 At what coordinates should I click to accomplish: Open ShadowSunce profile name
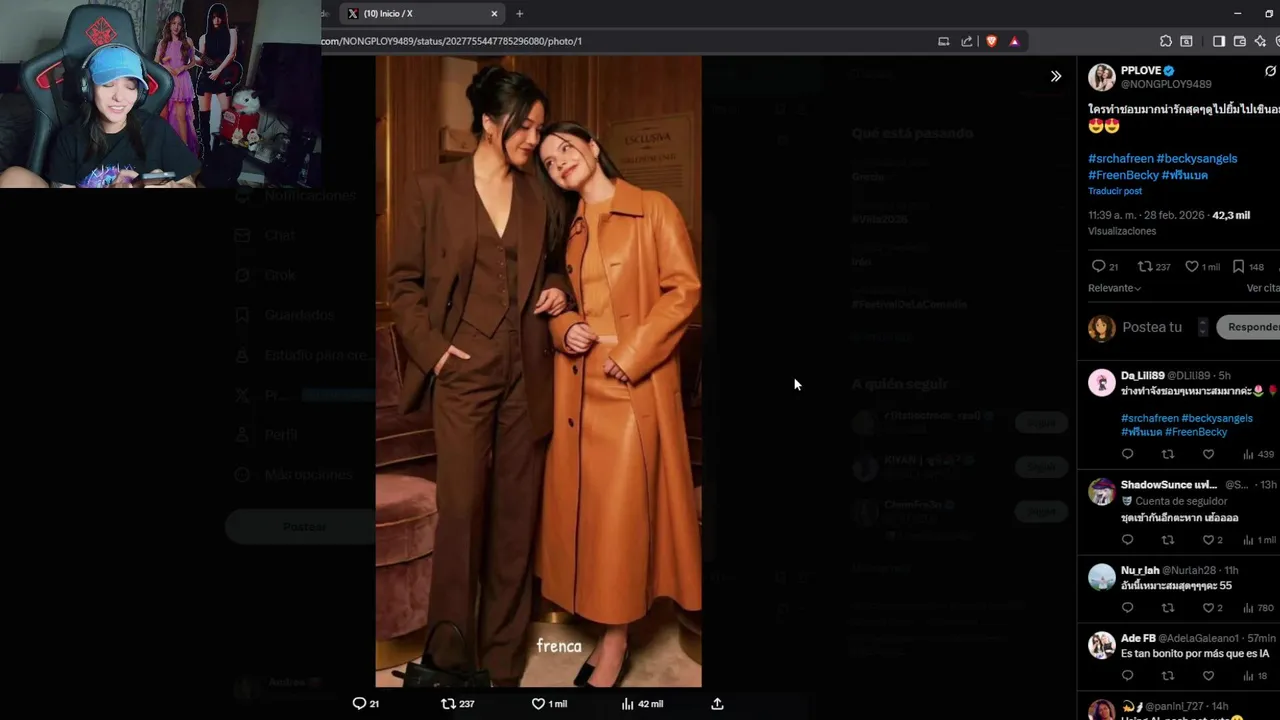(x=1168, y=485)
